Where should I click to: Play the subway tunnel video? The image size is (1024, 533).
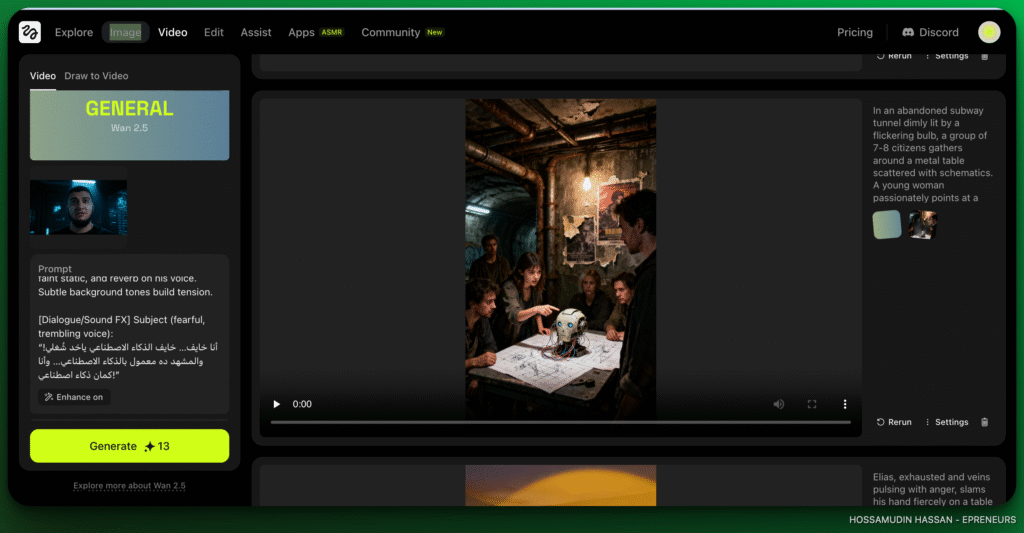277,404
